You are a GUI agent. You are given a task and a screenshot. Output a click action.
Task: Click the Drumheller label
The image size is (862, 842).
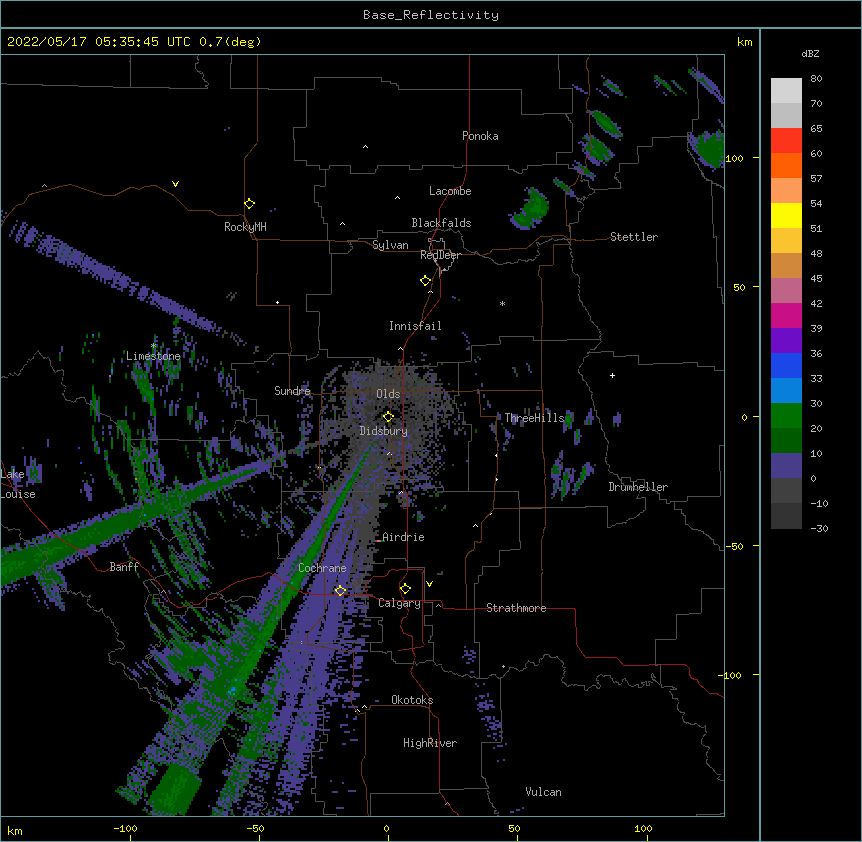[x=638, y=487]
